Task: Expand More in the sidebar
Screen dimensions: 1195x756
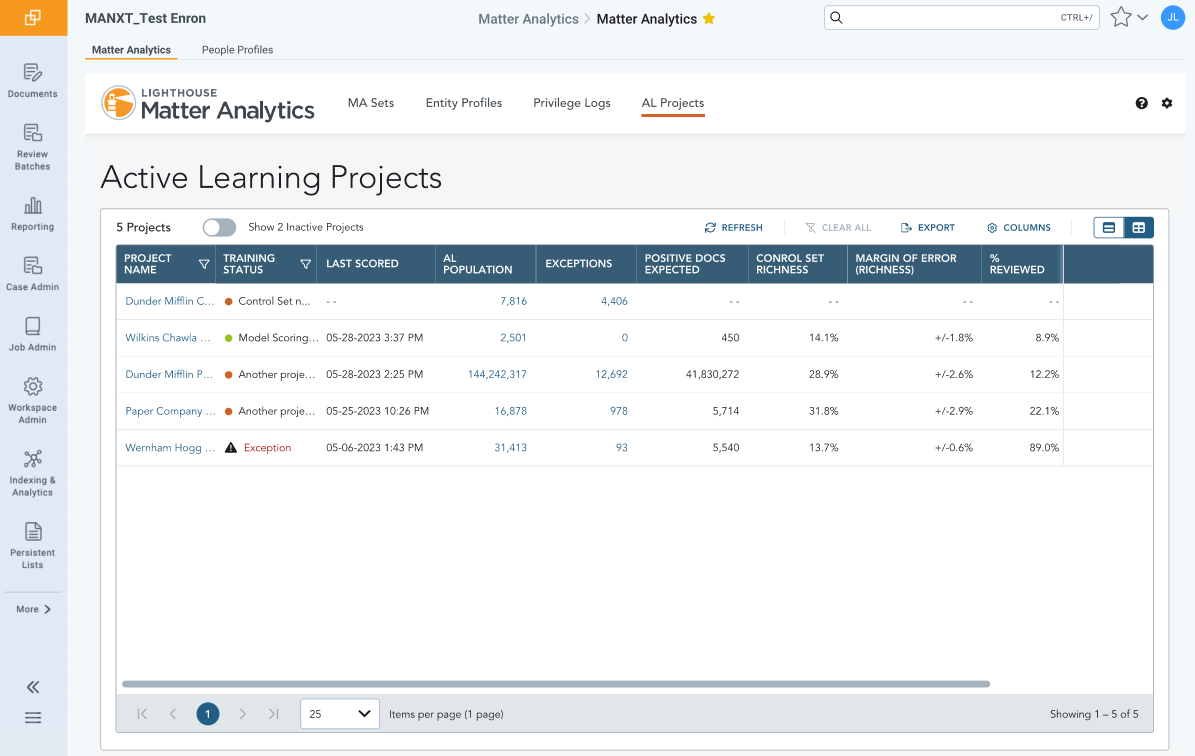Action: 33,609
